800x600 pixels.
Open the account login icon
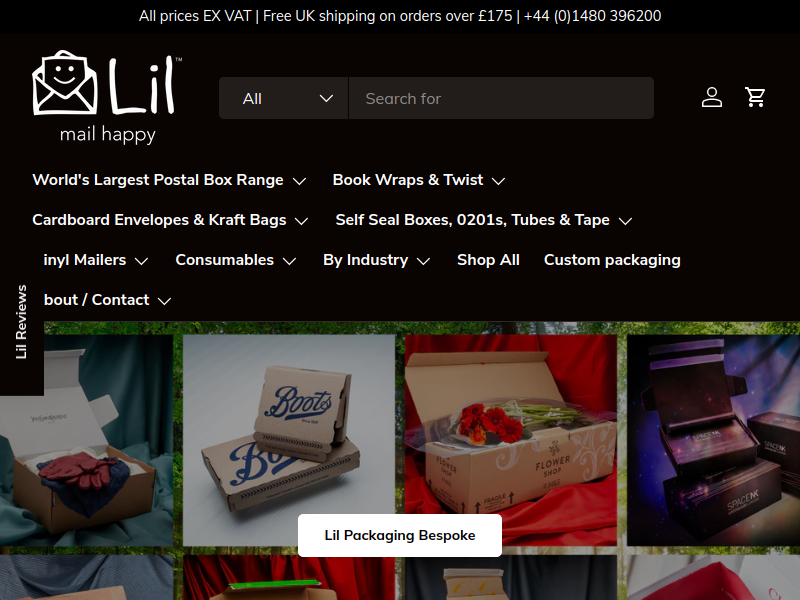click(x=712, y=97)
